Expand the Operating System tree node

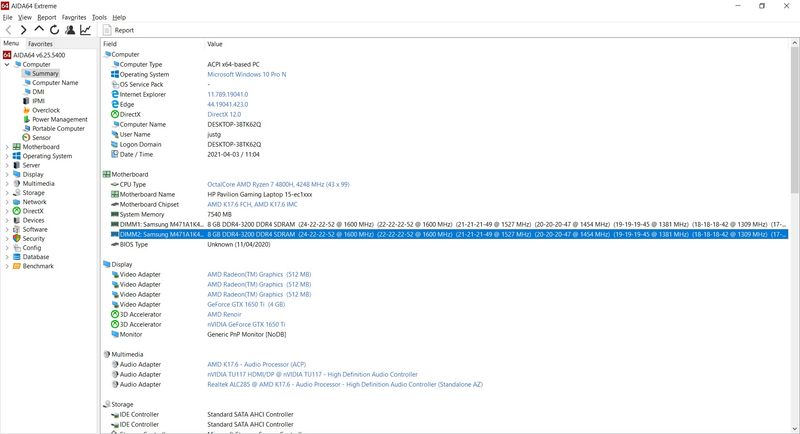(7, 156)
